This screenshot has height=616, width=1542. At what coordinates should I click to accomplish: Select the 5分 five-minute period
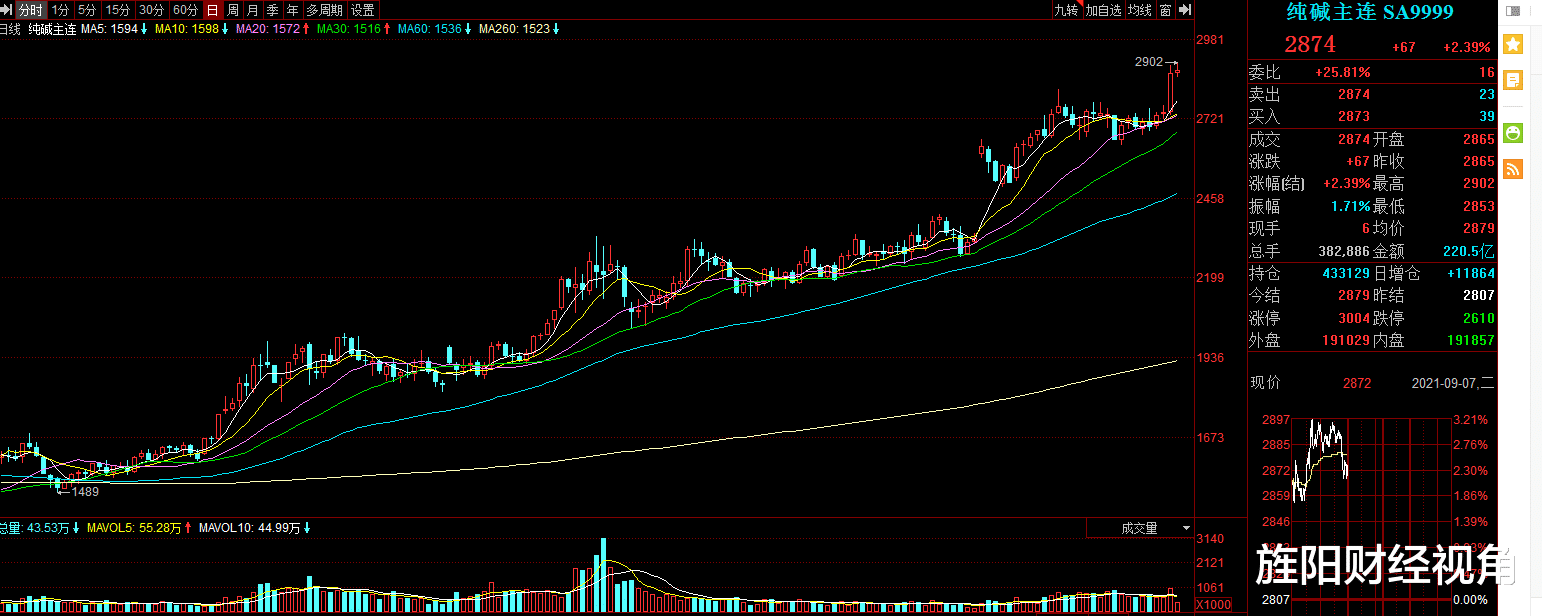(88, 10)
